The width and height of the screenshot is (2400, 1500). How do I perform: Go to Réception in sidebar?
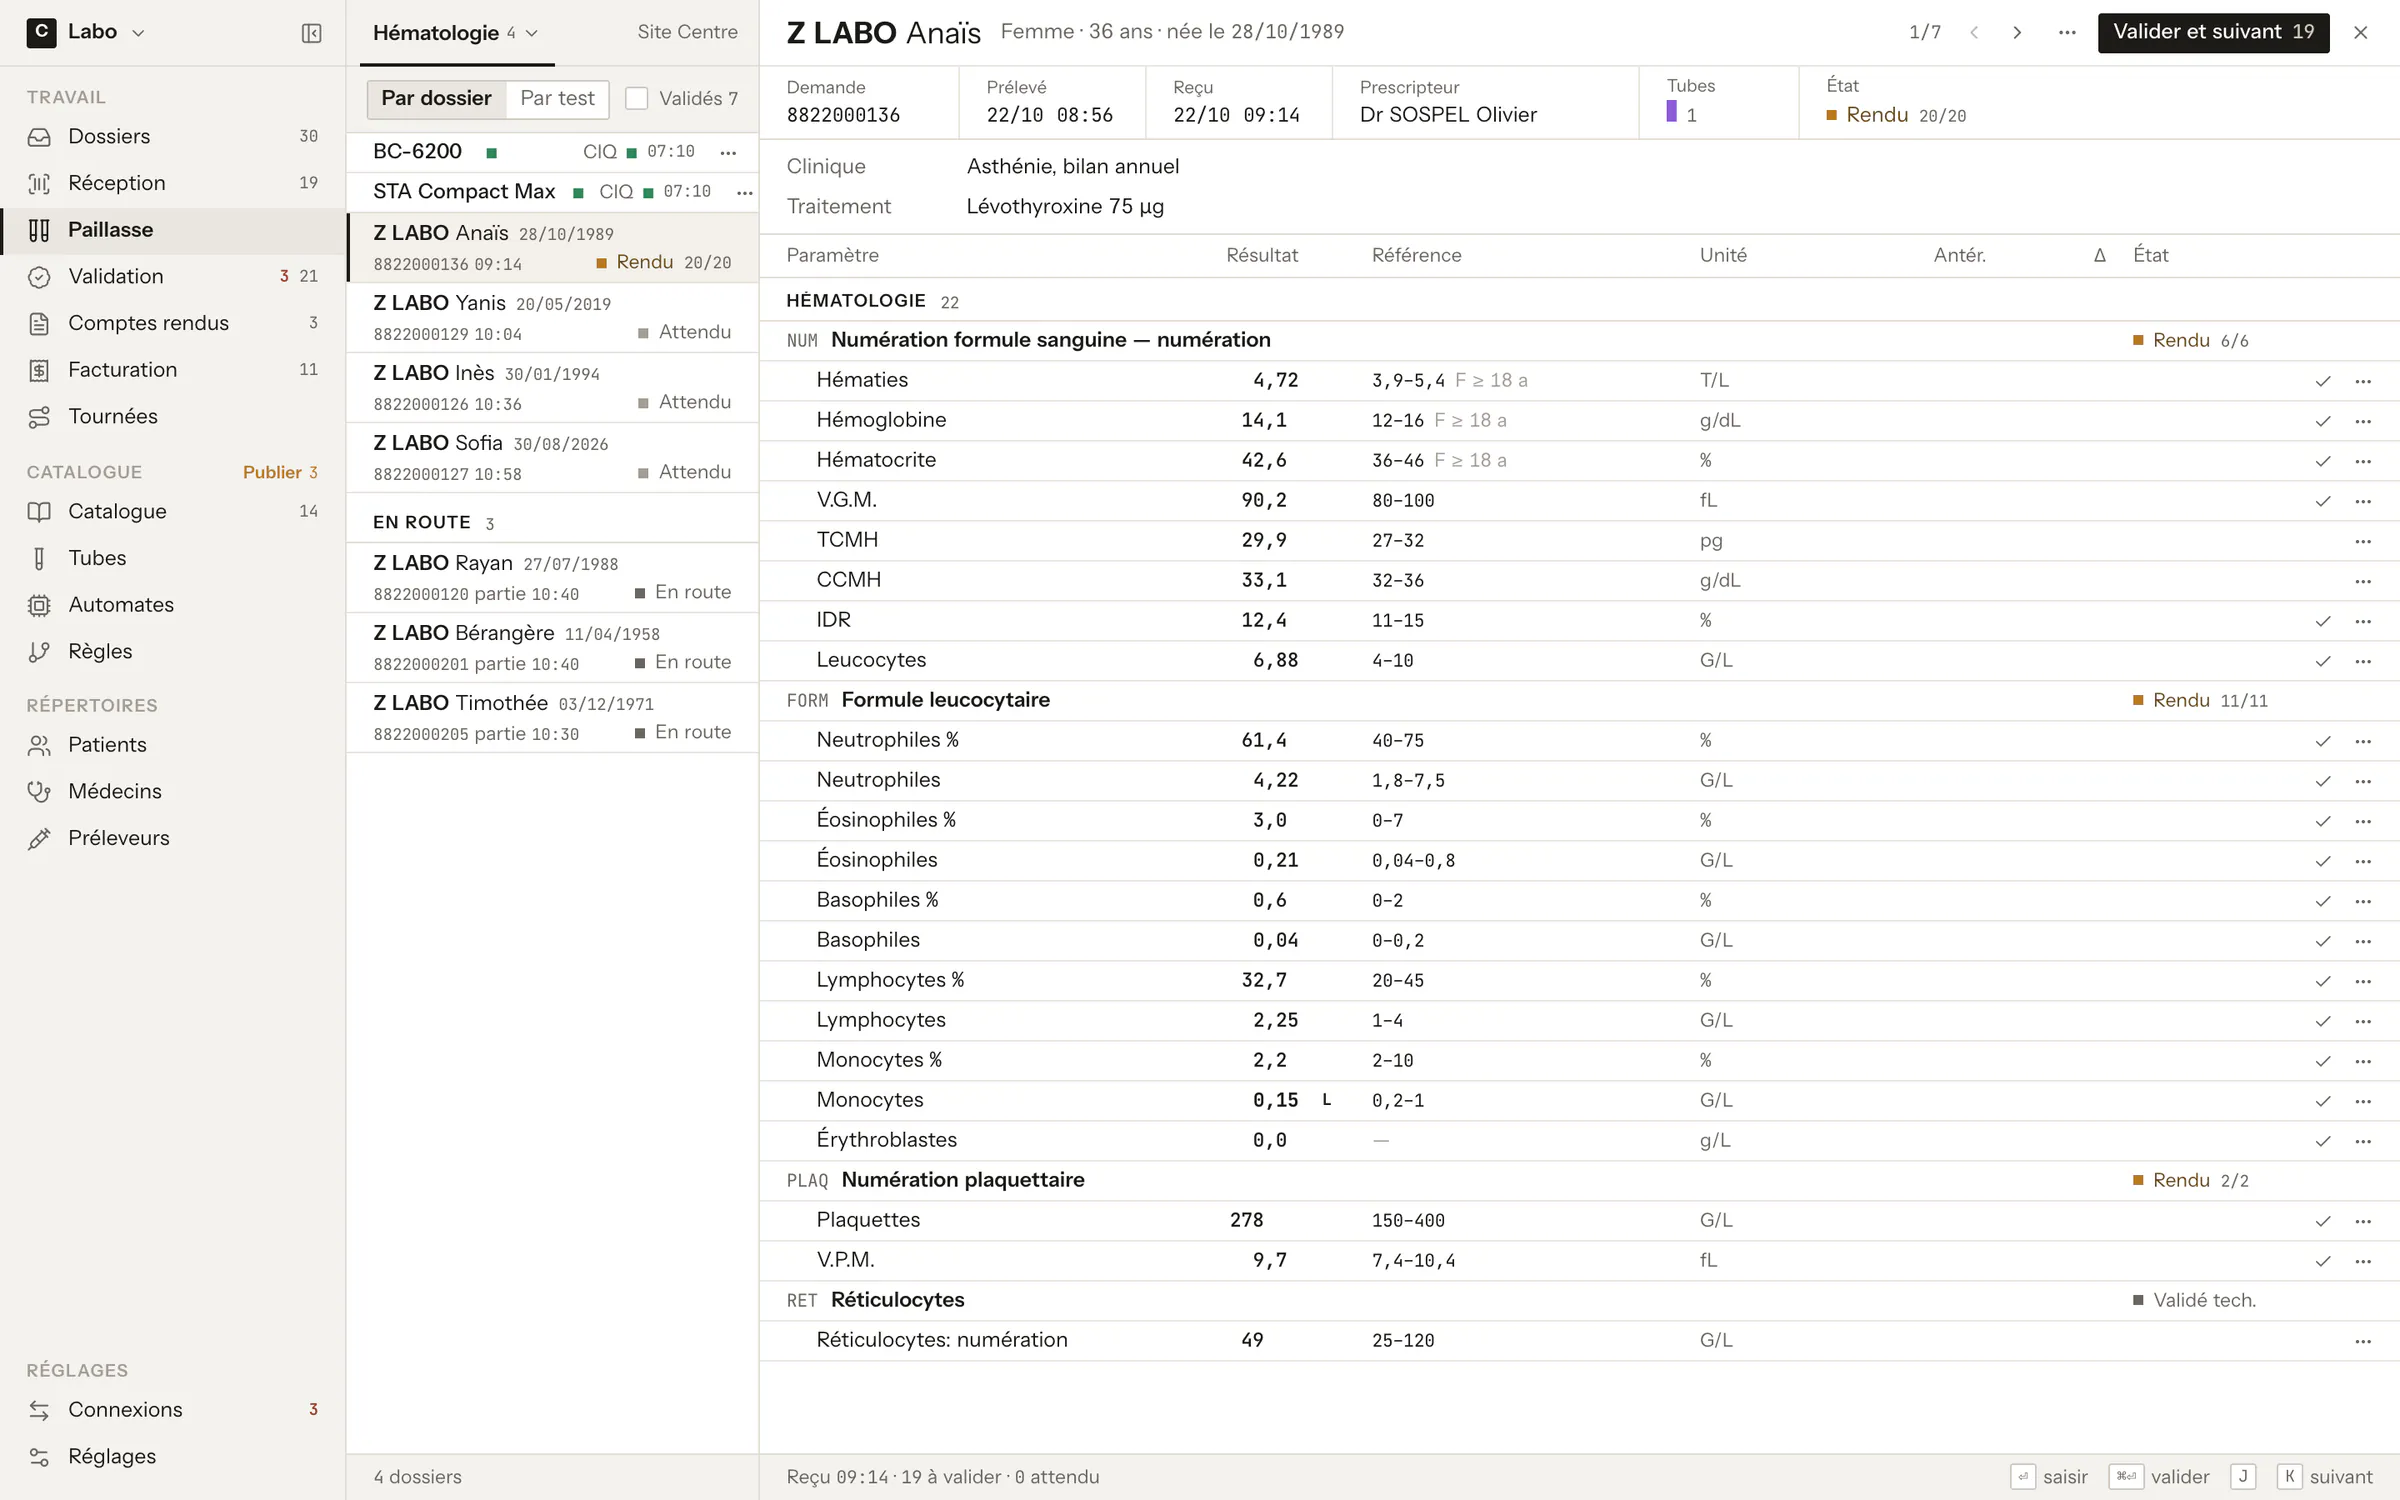coord(173,183)
